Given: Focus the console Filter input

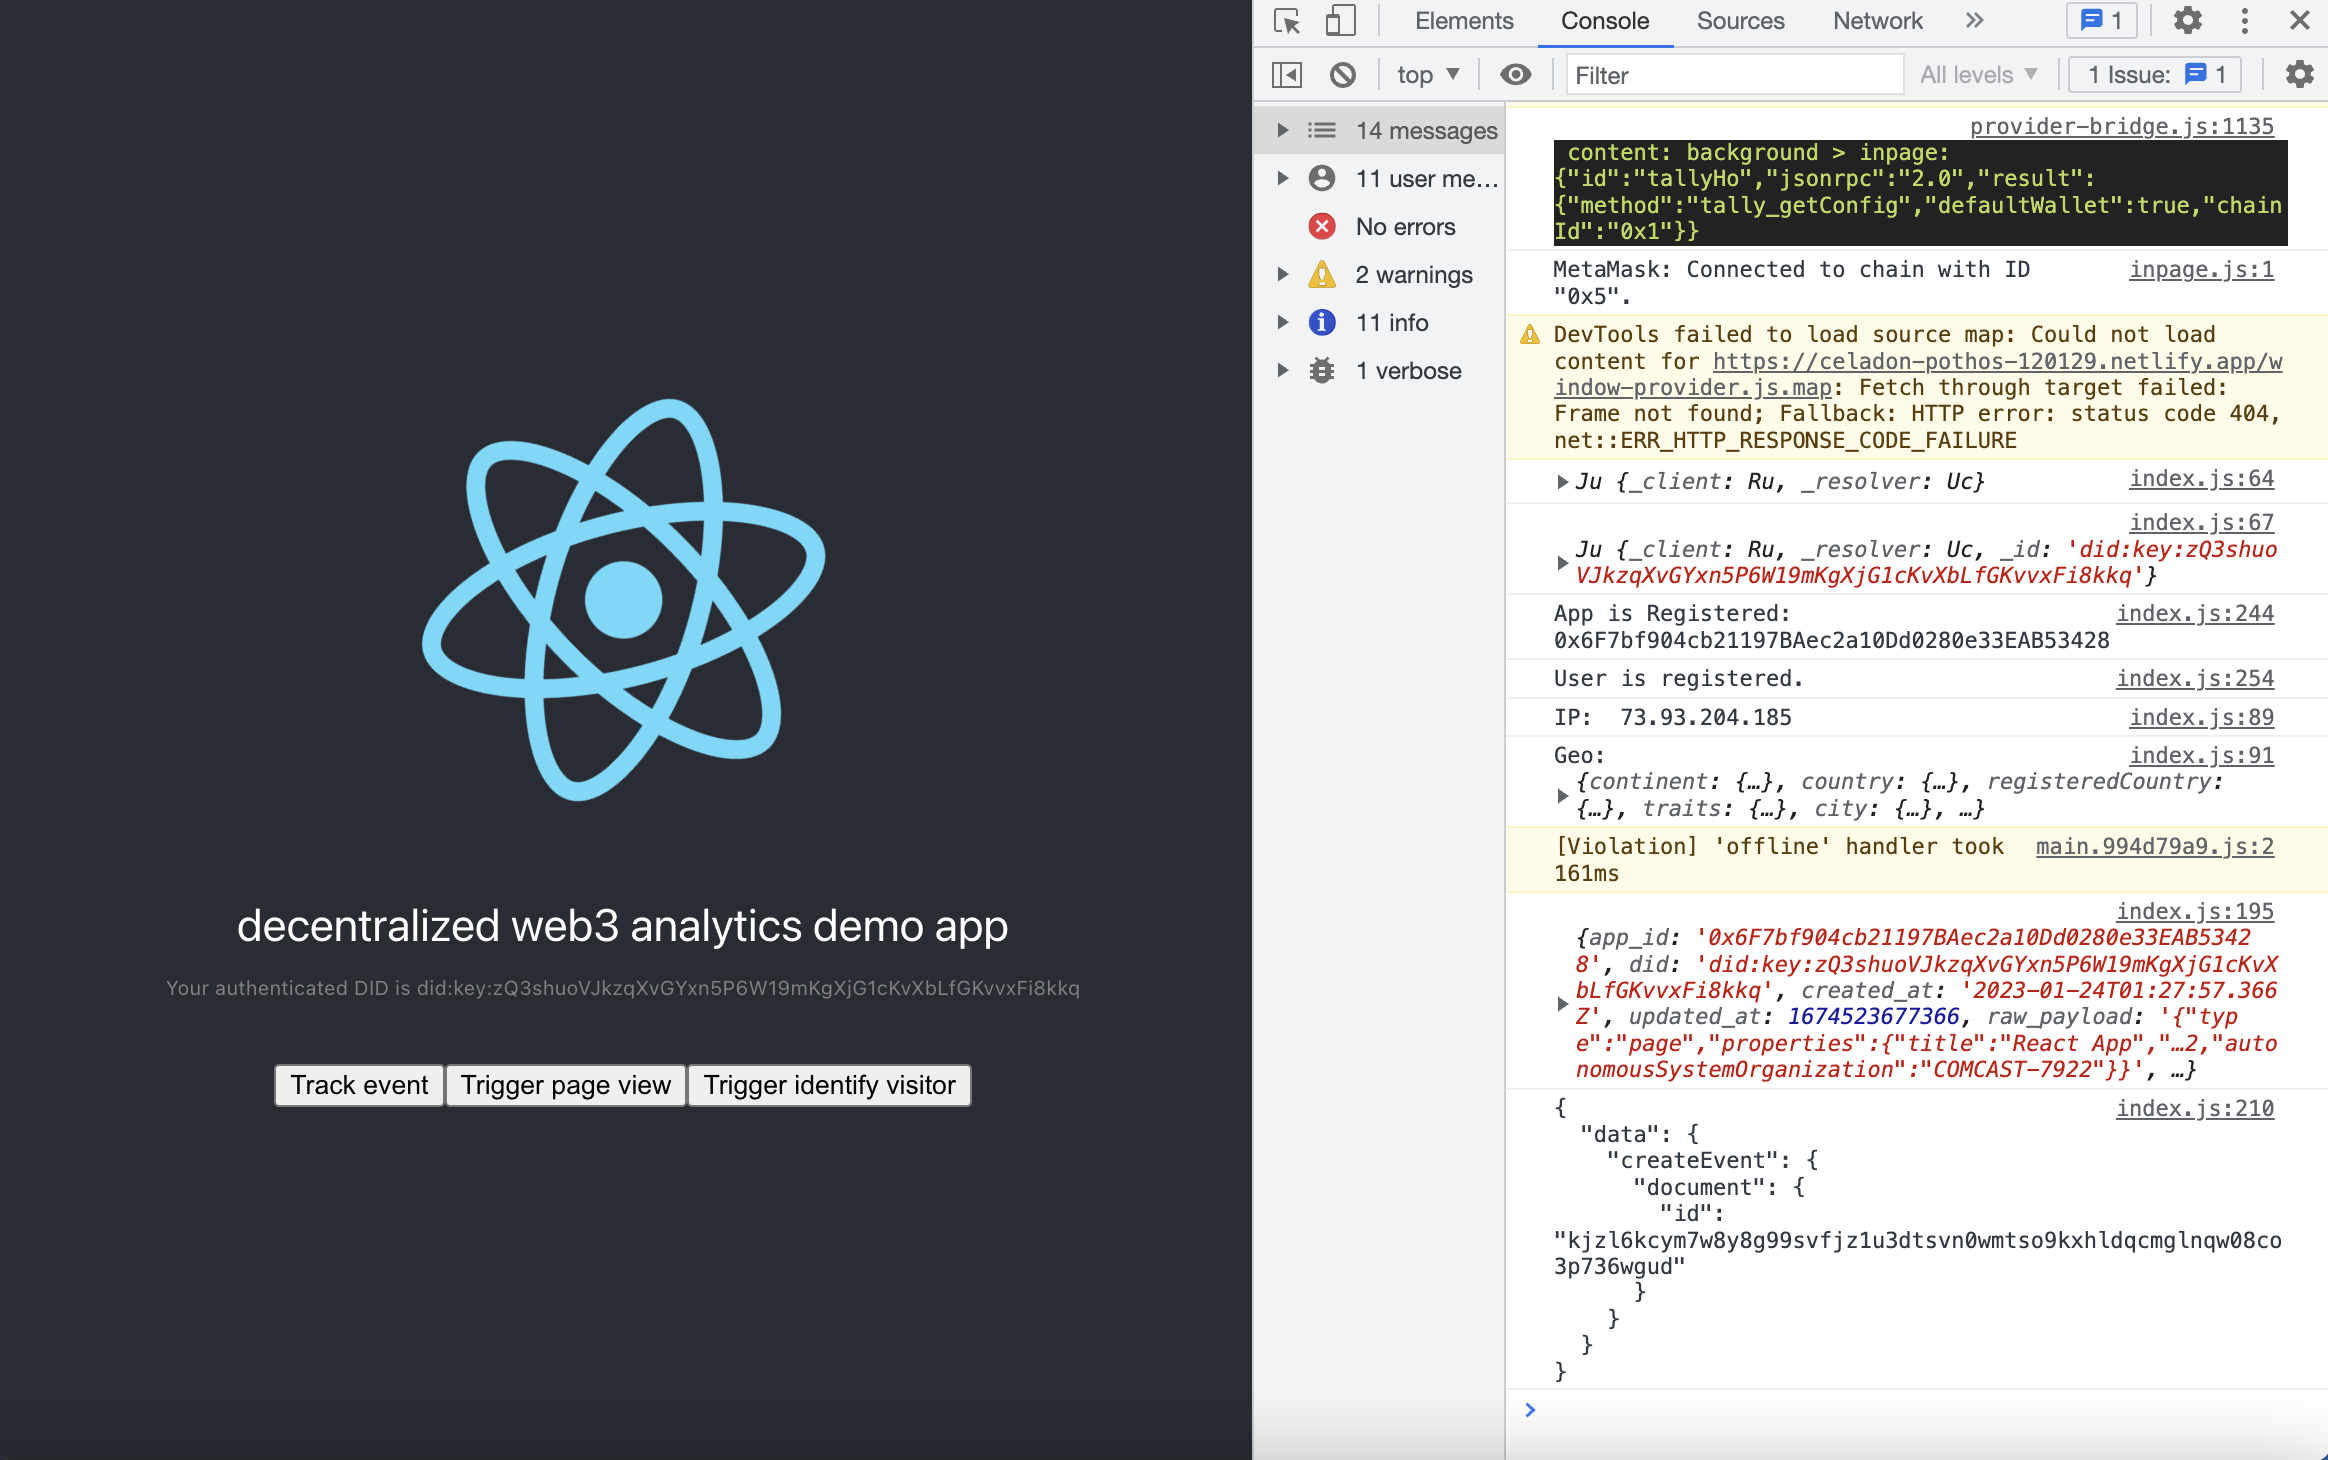Looking at the screenshot, I should 1734,75.
